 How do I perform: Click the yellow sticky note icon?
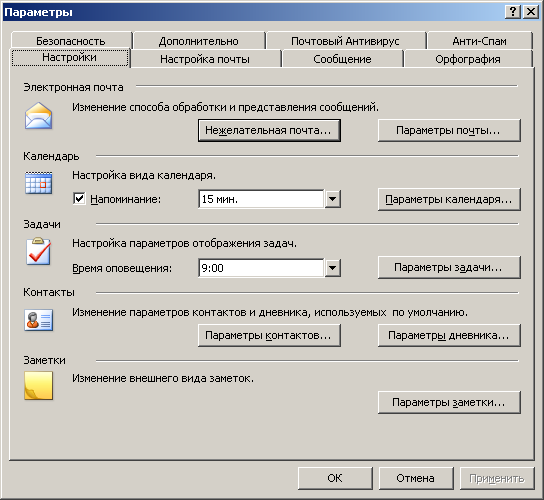click(x=39, y=385)
